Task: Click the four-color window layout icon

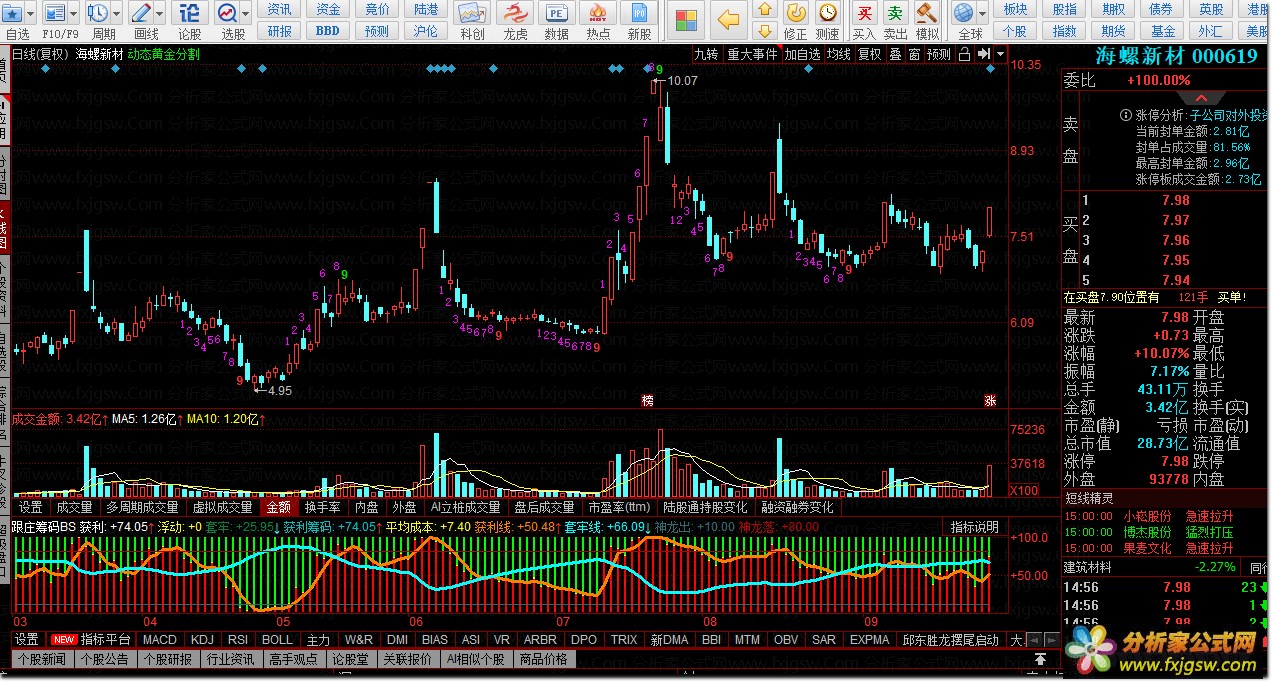Action: pos(687,21)
